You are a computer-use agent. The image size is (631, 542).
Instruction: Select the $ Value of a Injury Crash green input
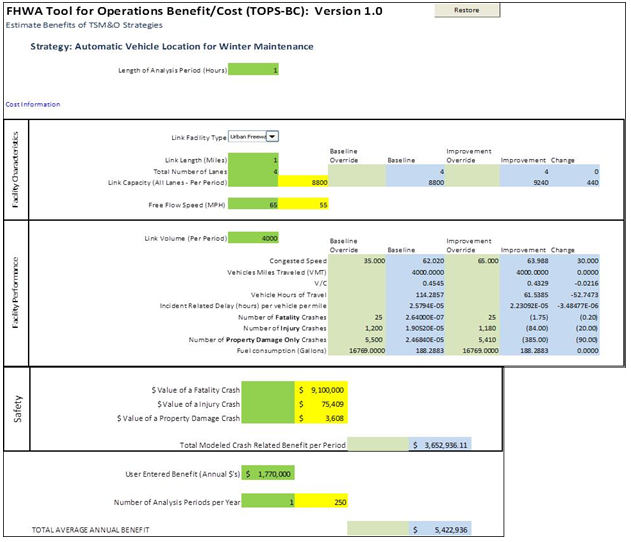point(268,404)
